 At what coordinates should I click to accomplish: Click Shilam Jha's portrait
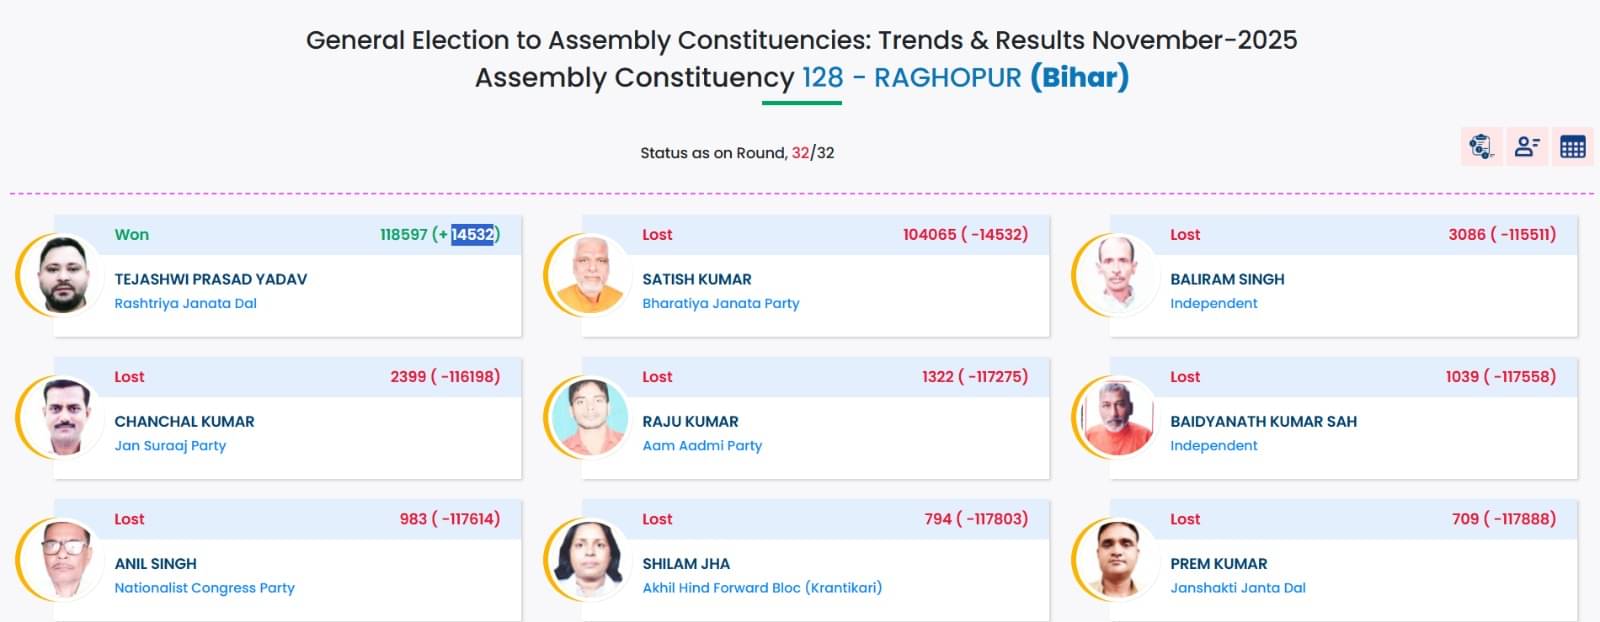[591, 560]
